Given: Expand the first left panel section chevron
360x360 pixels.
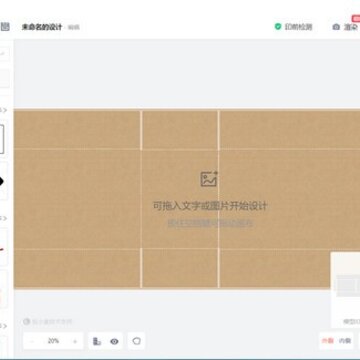Looking at the screenshot, I should point(4,110).
